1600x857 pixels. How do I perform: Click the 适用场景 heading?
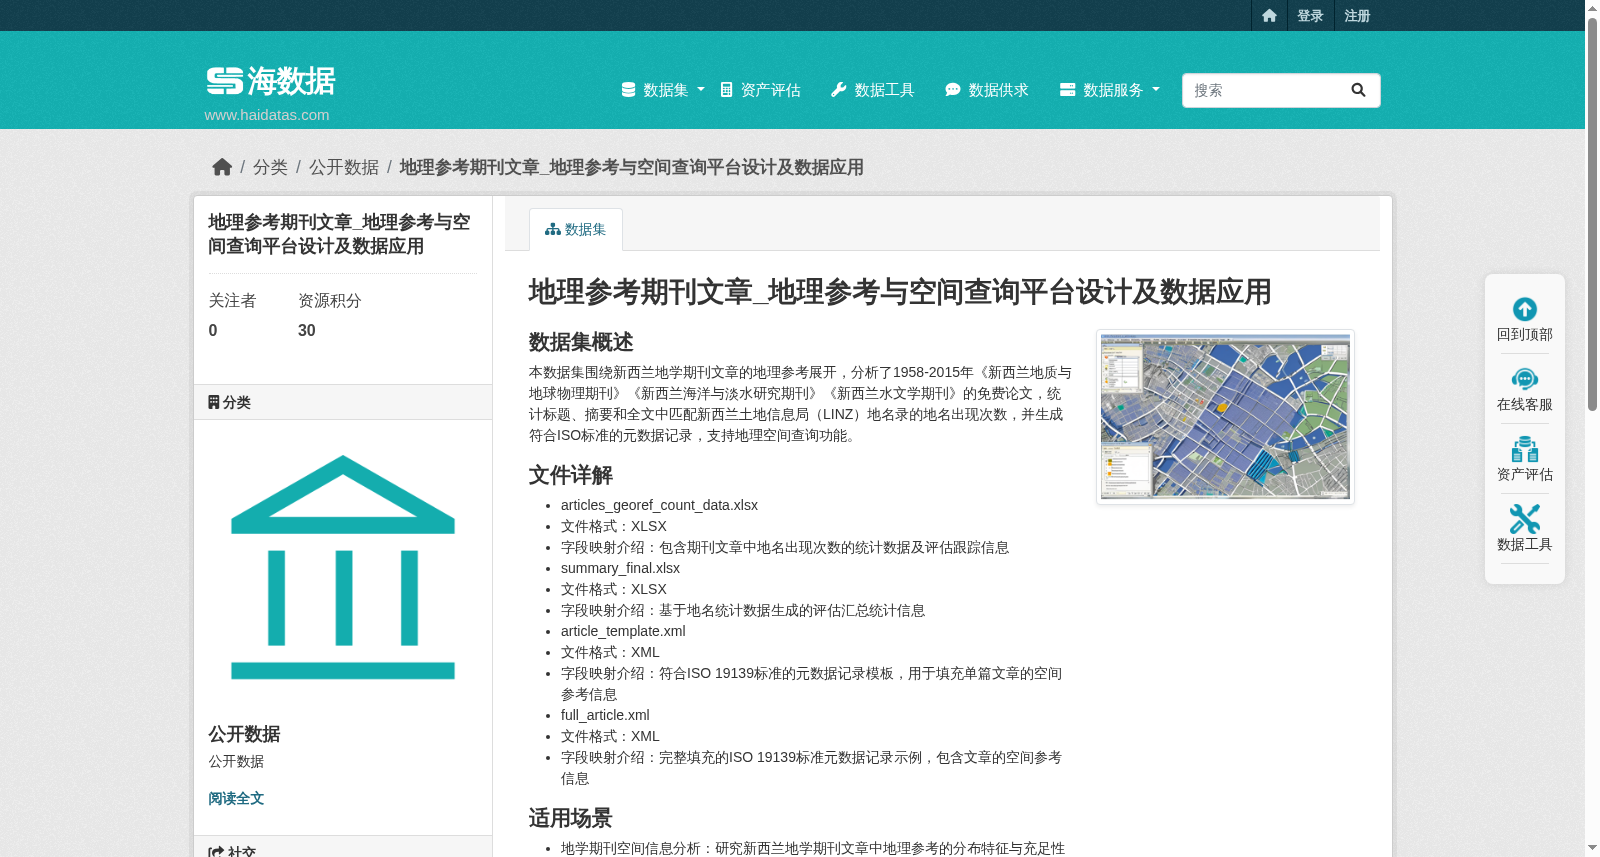coord(571,818)
